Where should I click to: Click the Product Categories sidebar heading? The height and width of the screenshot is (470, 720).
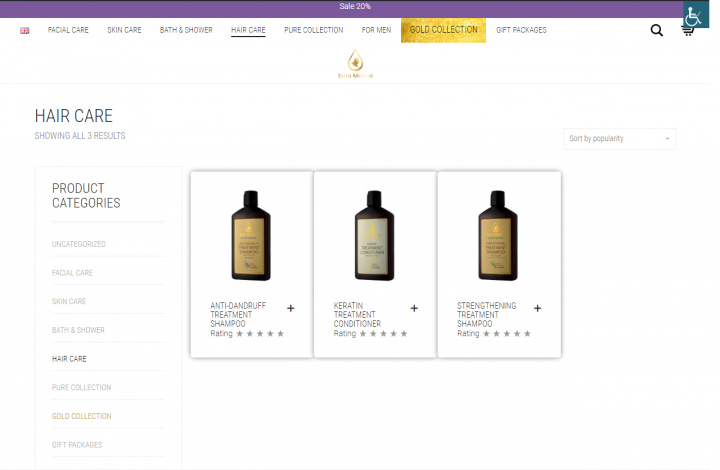(x=86, y=196)
